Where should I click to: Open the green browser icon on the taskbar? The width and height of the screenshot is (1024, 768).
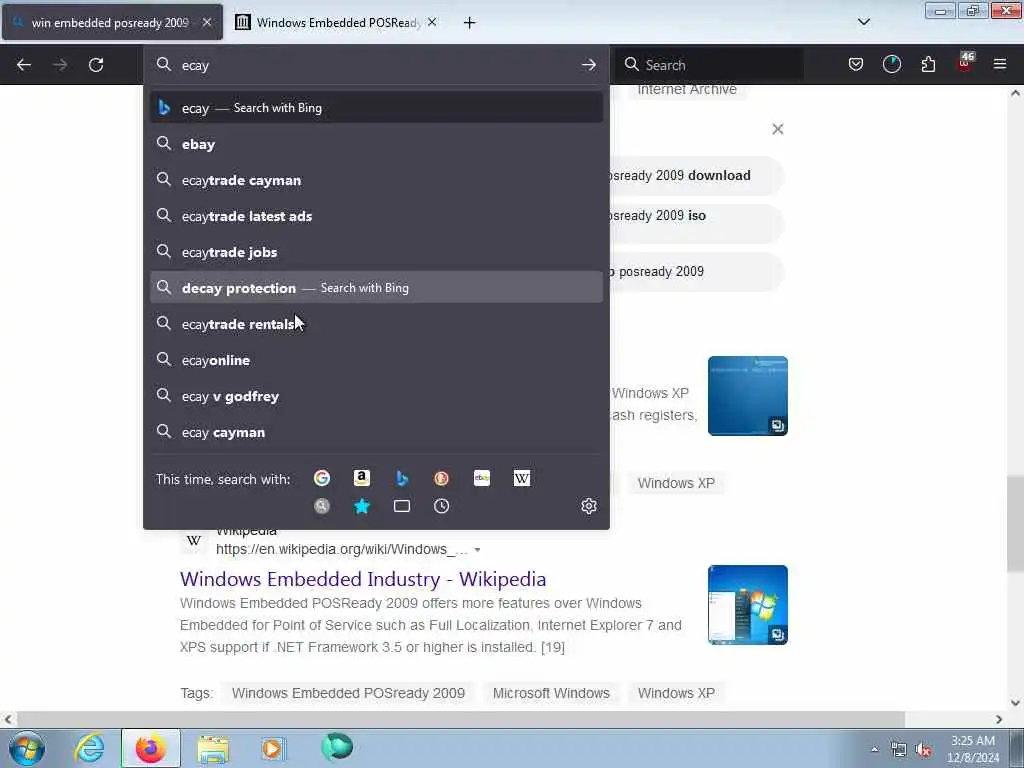(x=337, y=747)
